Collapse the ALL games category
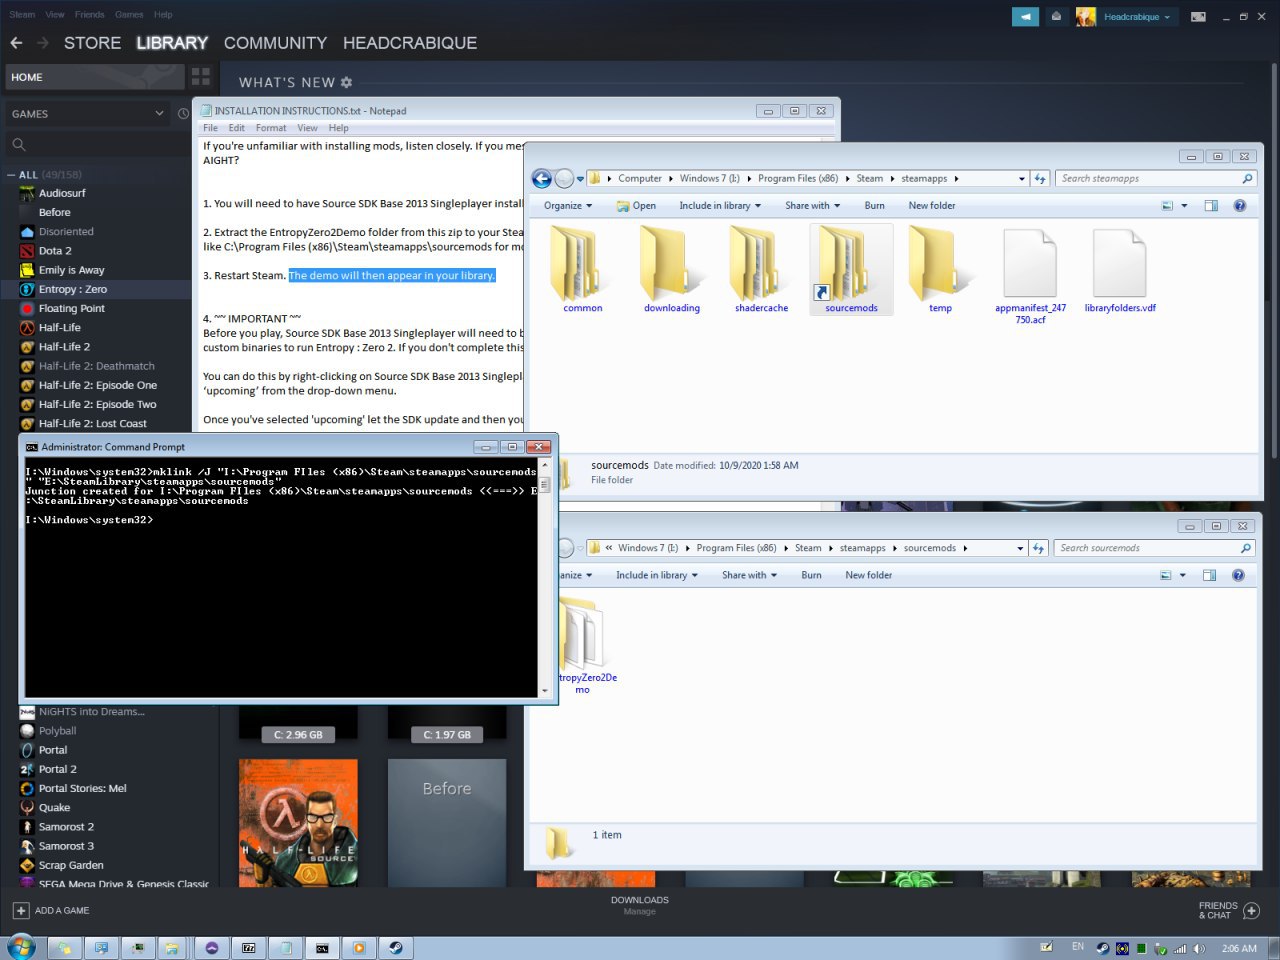 (x=11, y=175)
